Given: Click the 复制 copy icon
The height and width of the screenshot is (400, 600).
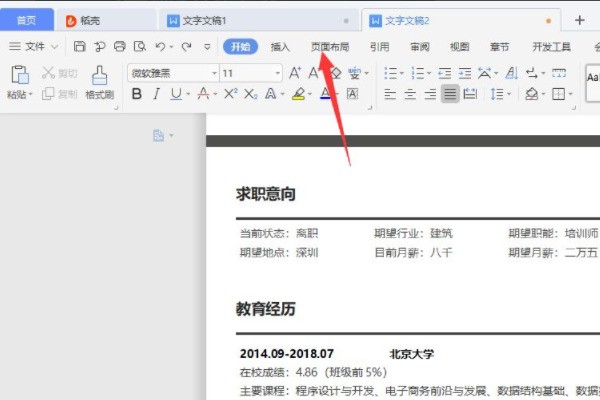Looking at the screenshot, I should [48, 93].
